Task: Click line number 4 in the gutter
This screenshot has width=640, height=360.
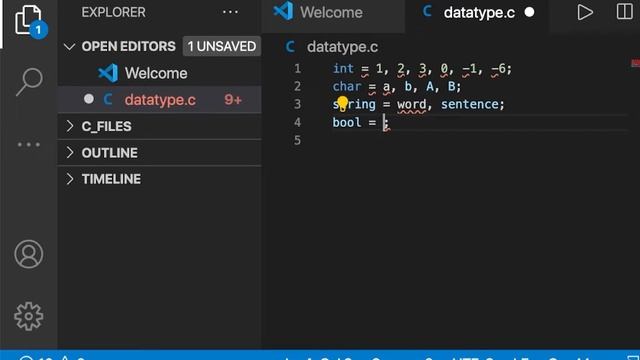Action: point(298,122)
